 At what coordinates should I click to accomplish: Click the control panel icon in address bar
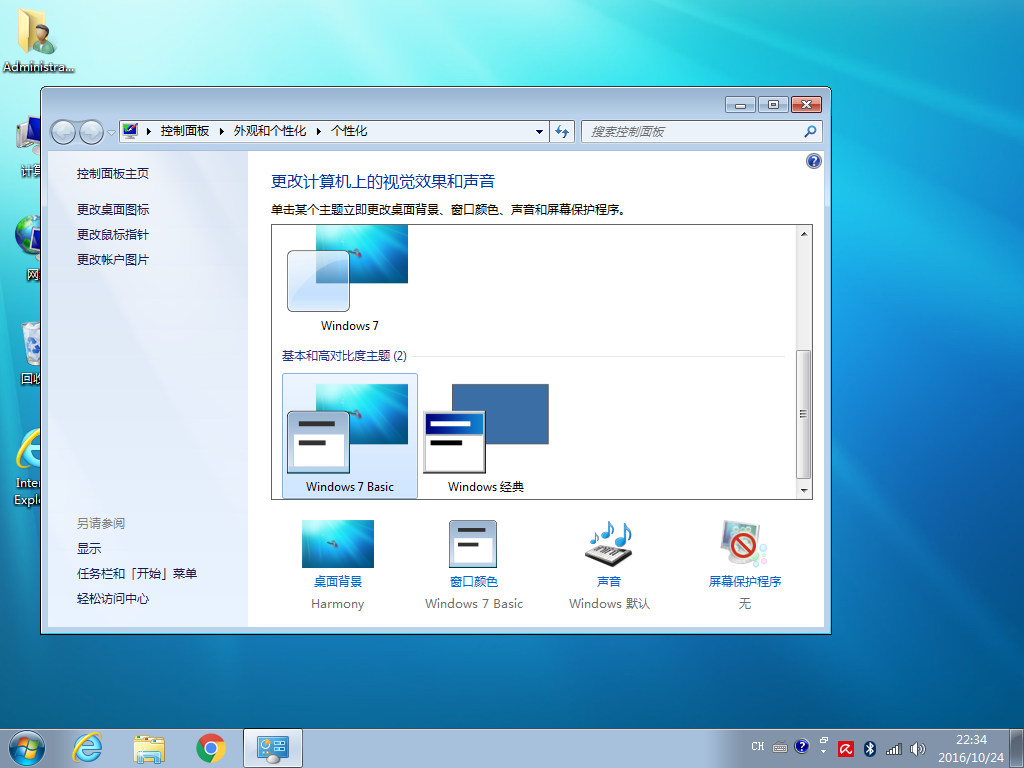click(130, 131)
